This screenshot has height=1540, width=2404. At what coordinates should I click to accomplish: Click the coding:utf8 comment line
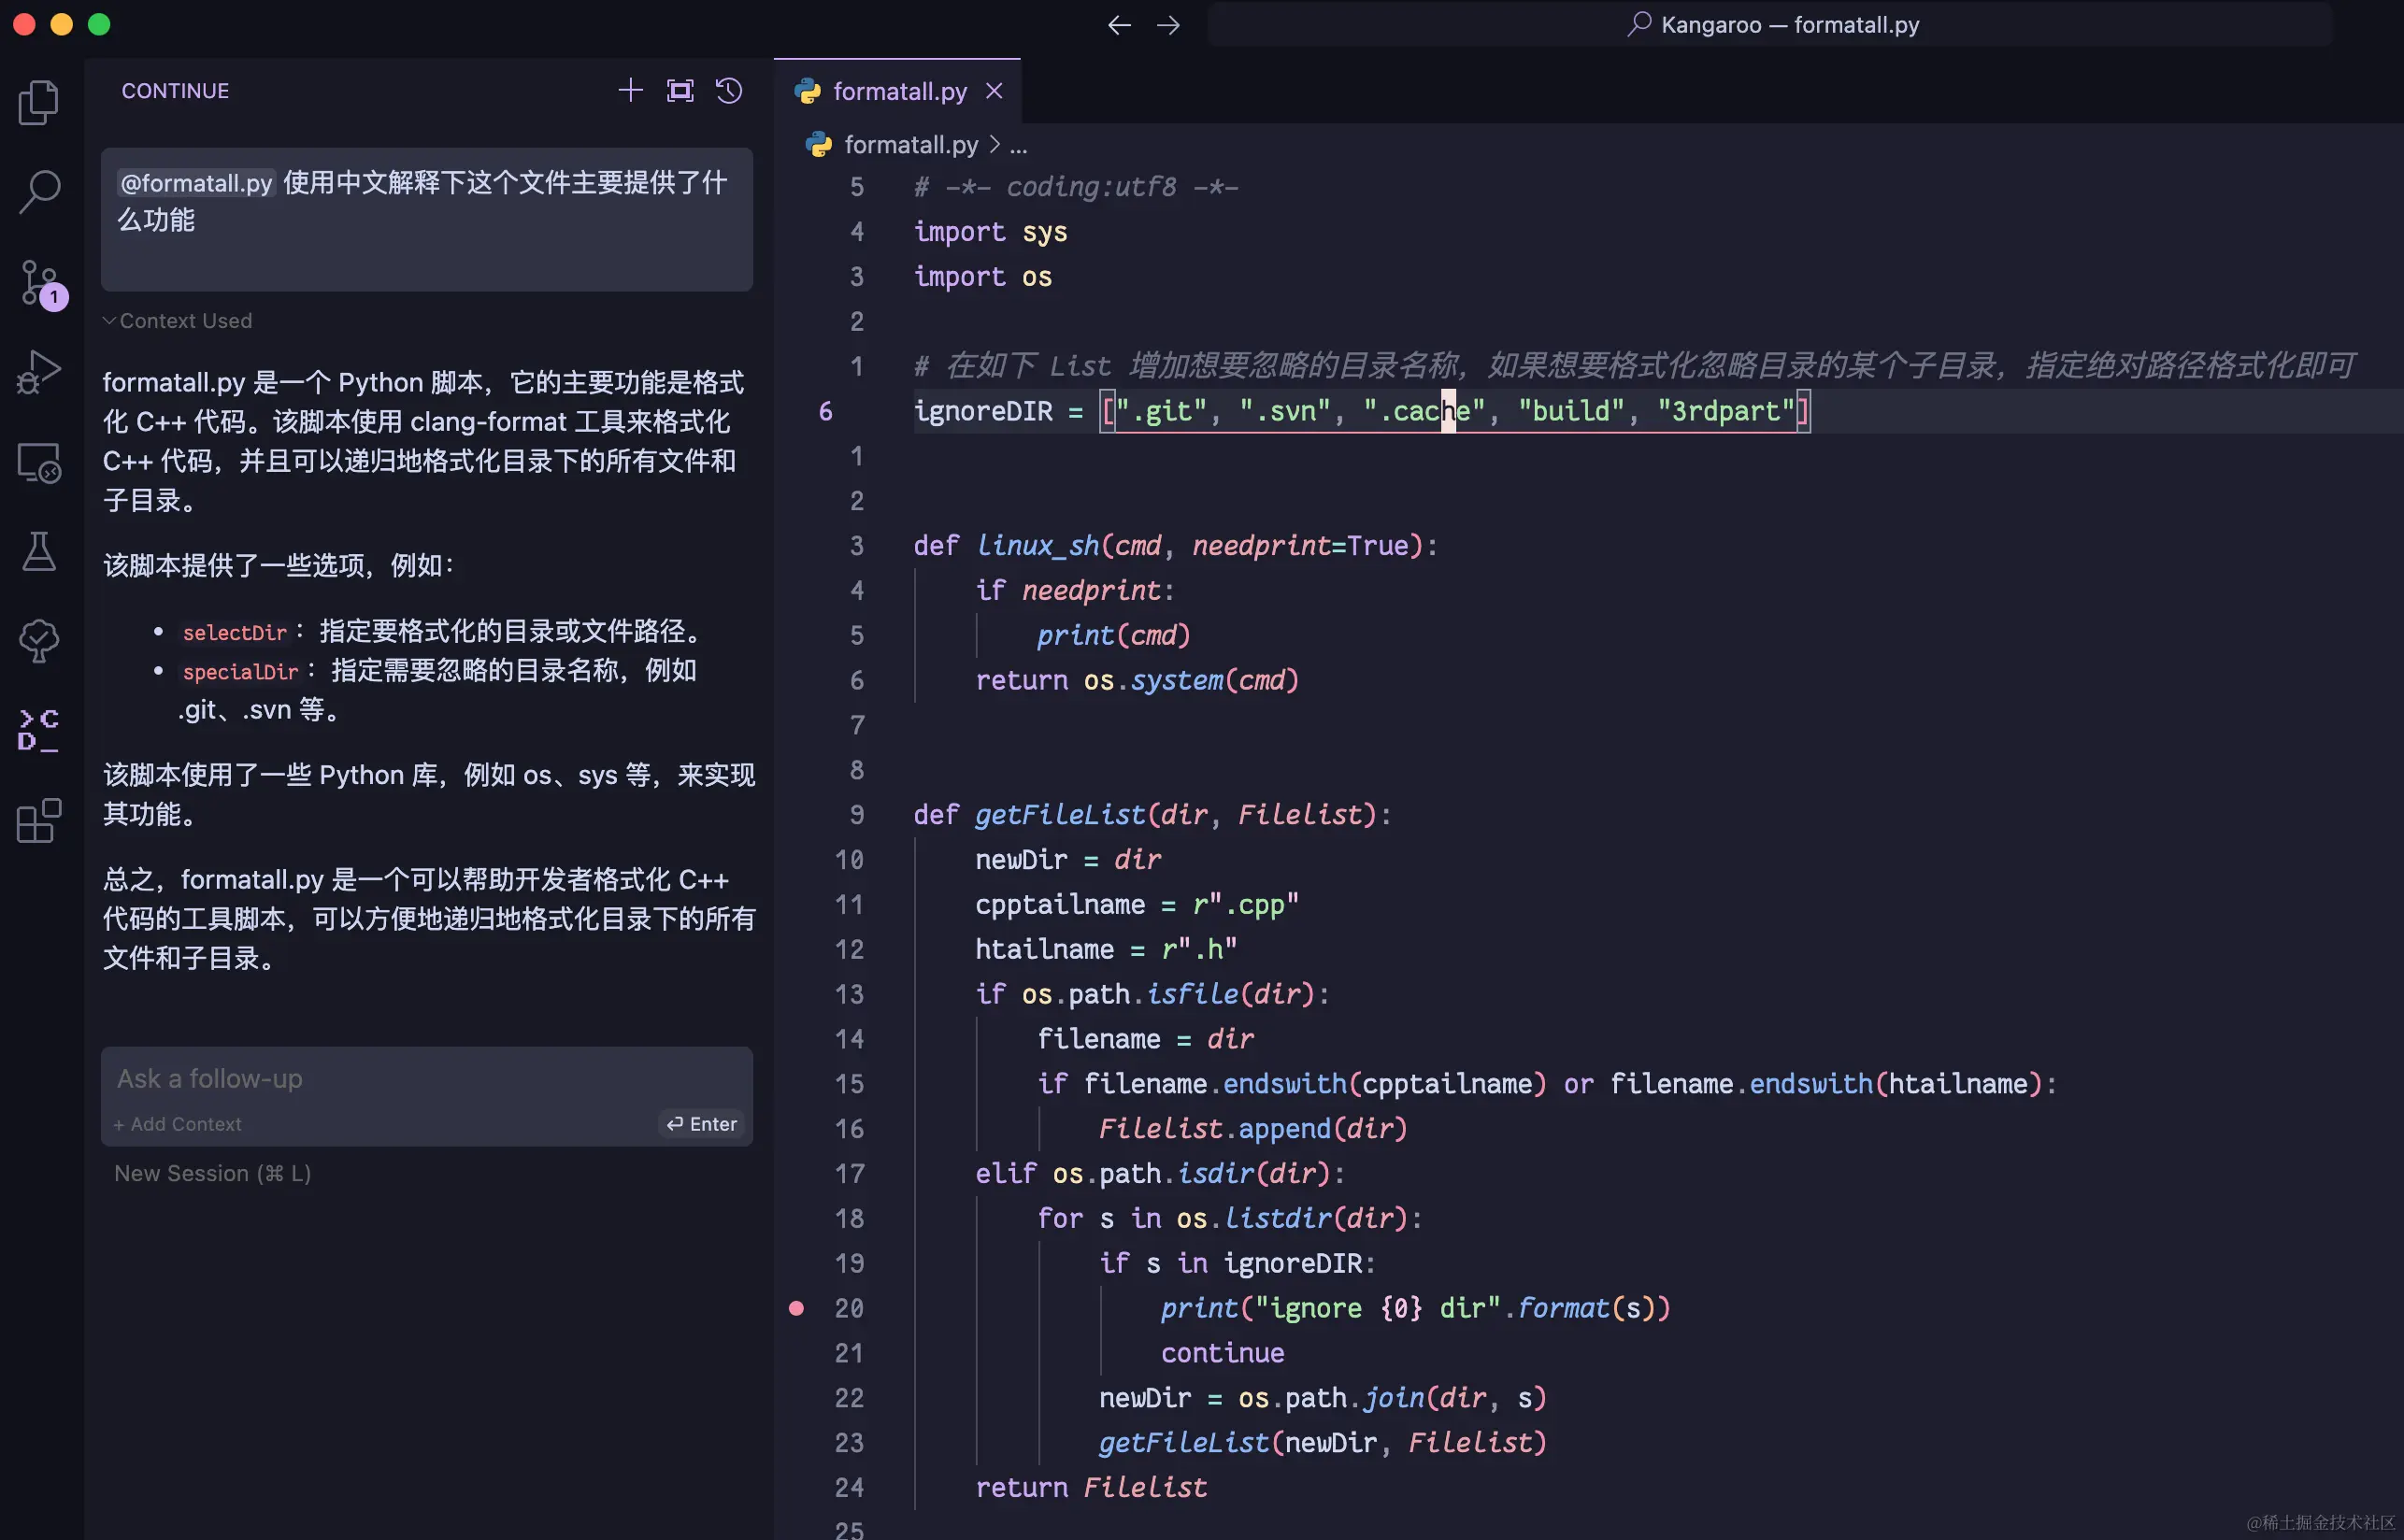pyautogui.click(x=1076, y=187)
